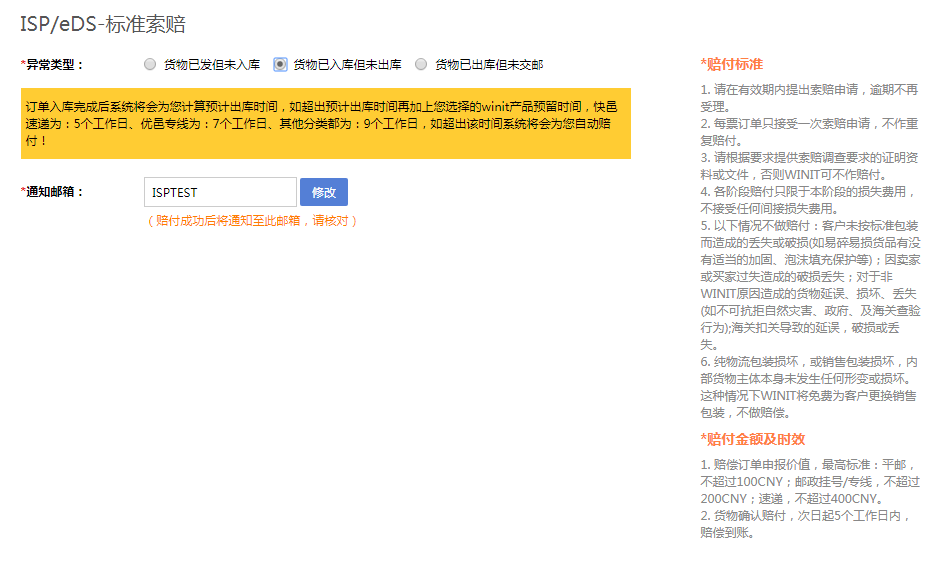944x582 pixels.
Task: Click rule 2 每票订单只接受一次索赔申请
Action: tap(809, 132)
